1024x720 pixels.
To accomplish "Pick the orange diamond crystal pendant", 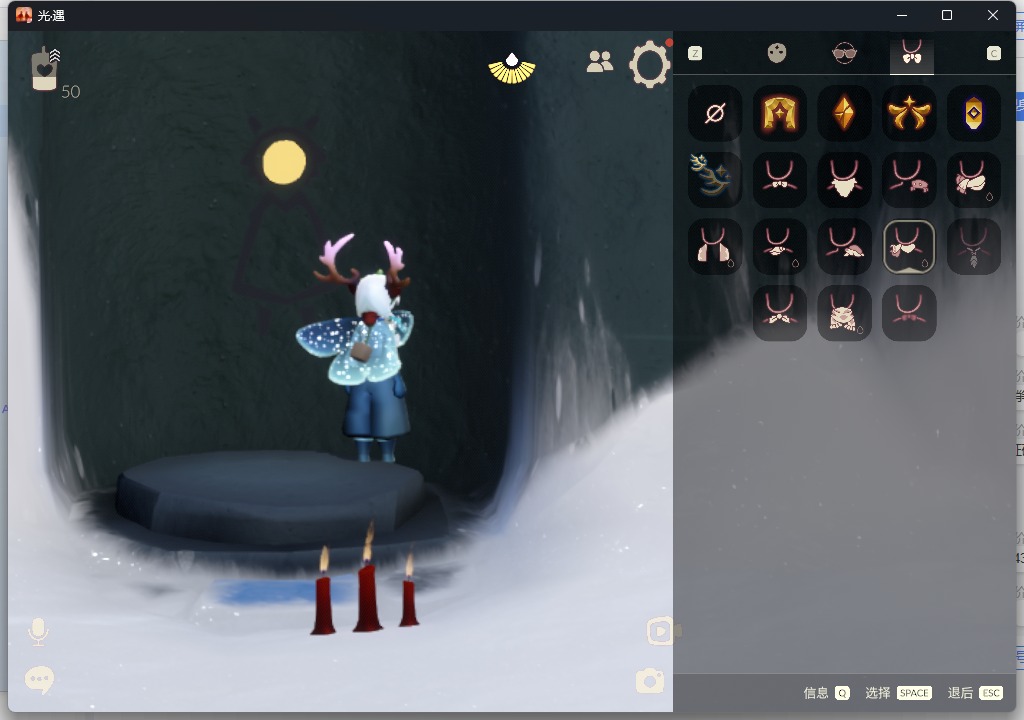I will tap(844, 114).
